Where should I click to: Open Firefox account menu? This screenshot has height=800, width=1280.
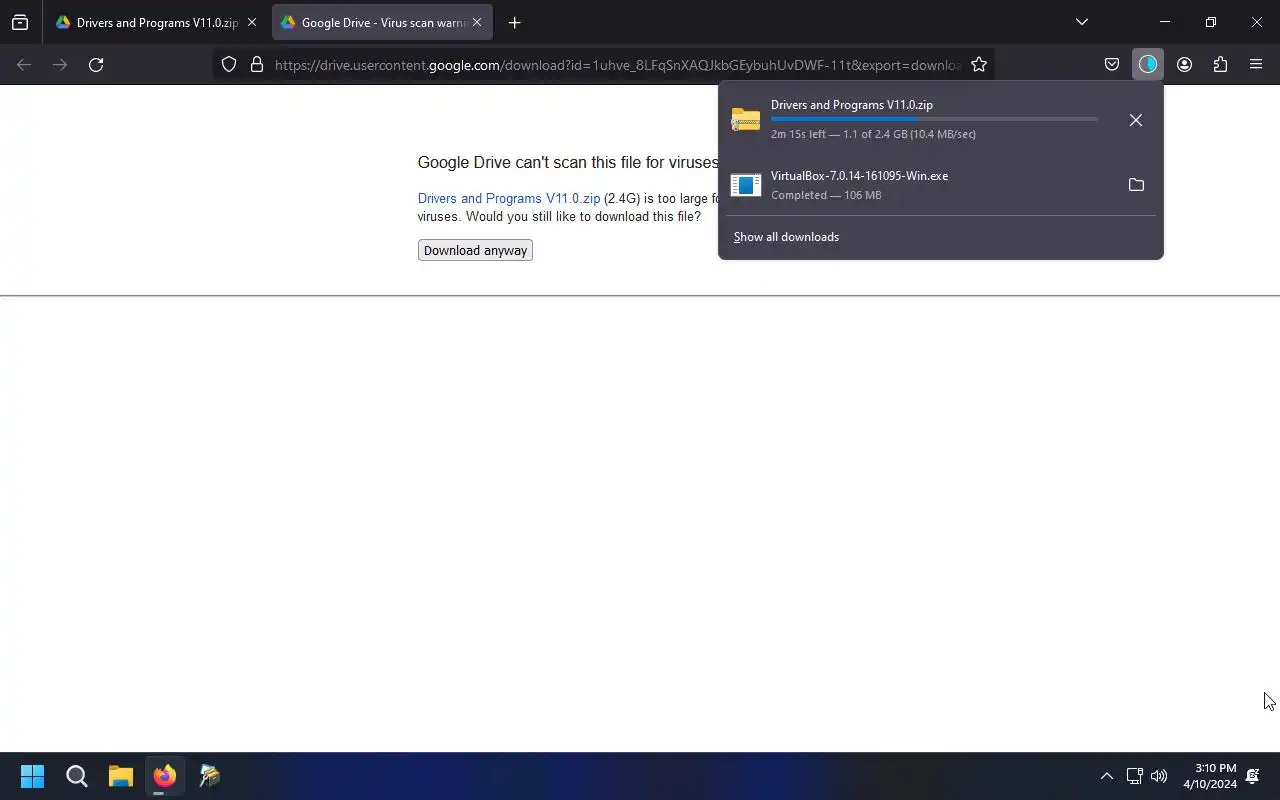click(x=1184, y=64)
